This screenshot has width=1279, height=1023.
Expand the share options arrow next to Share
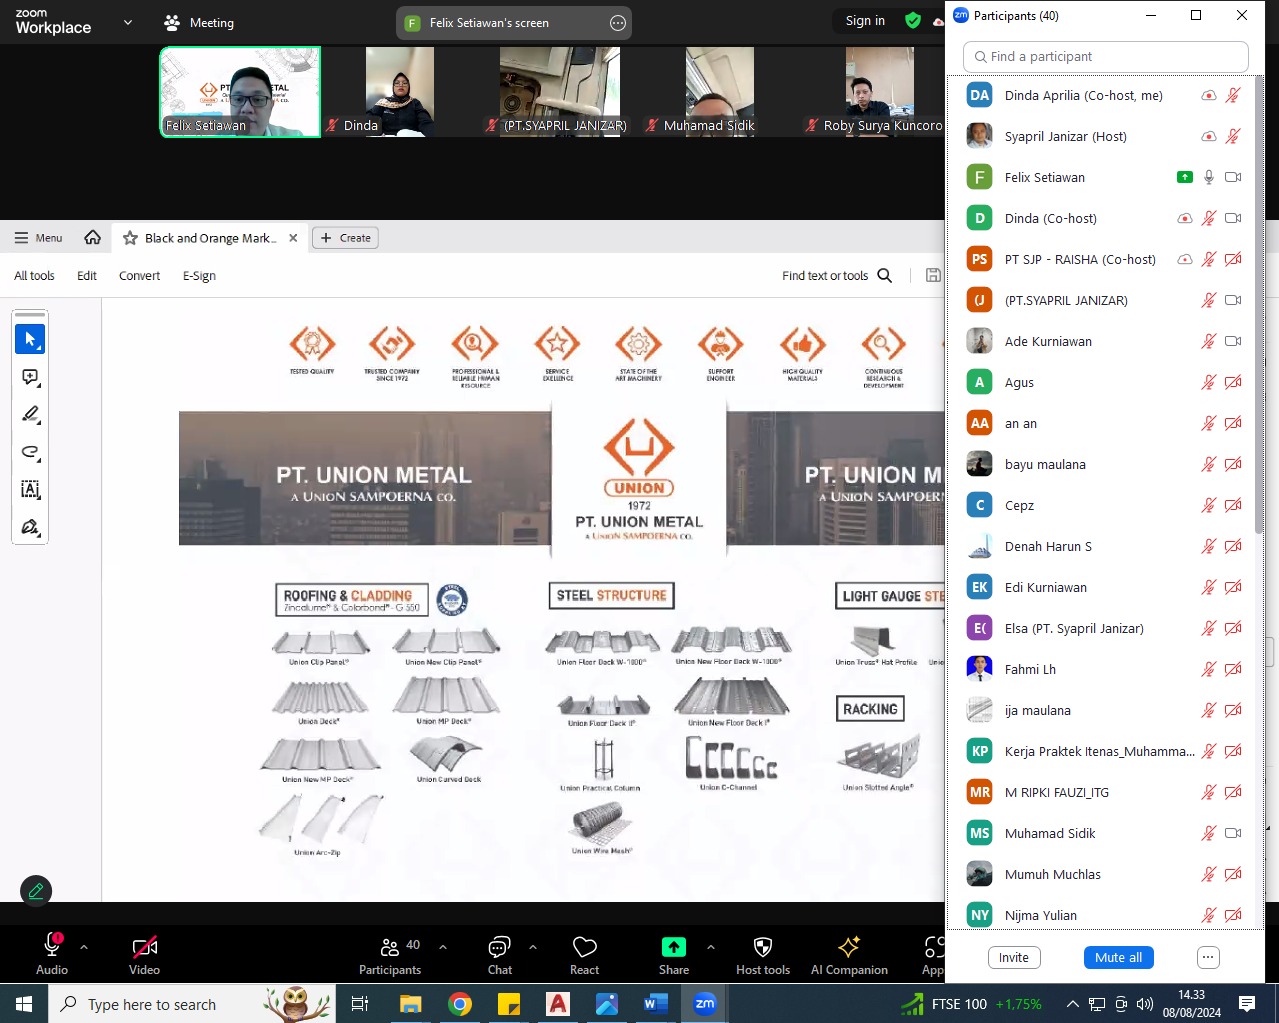pyautogui.click(x=710, y=947)
